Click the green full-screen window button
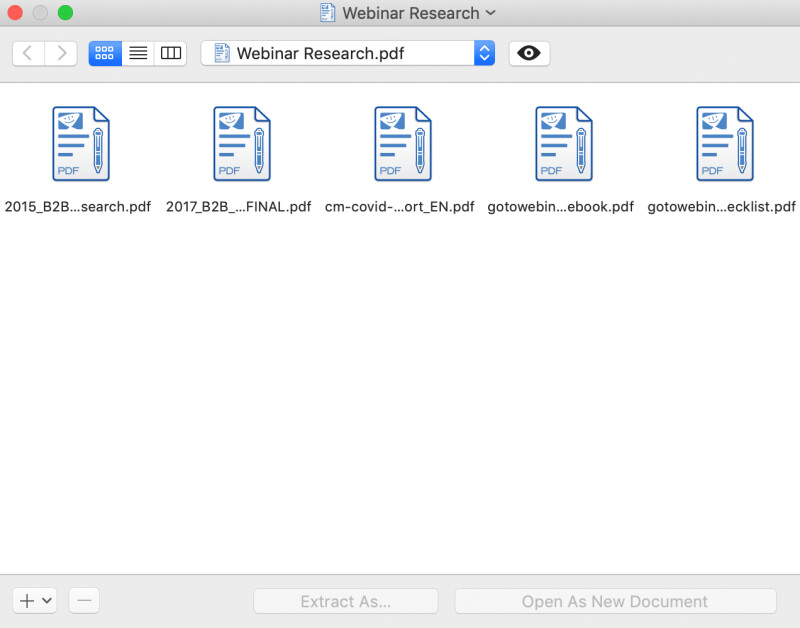 [65, 13]
